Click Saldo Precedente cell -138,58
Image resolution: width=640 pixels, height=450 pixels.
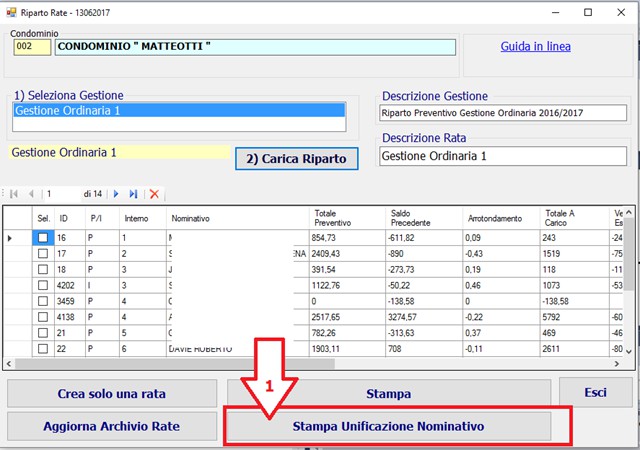(424, 301)
